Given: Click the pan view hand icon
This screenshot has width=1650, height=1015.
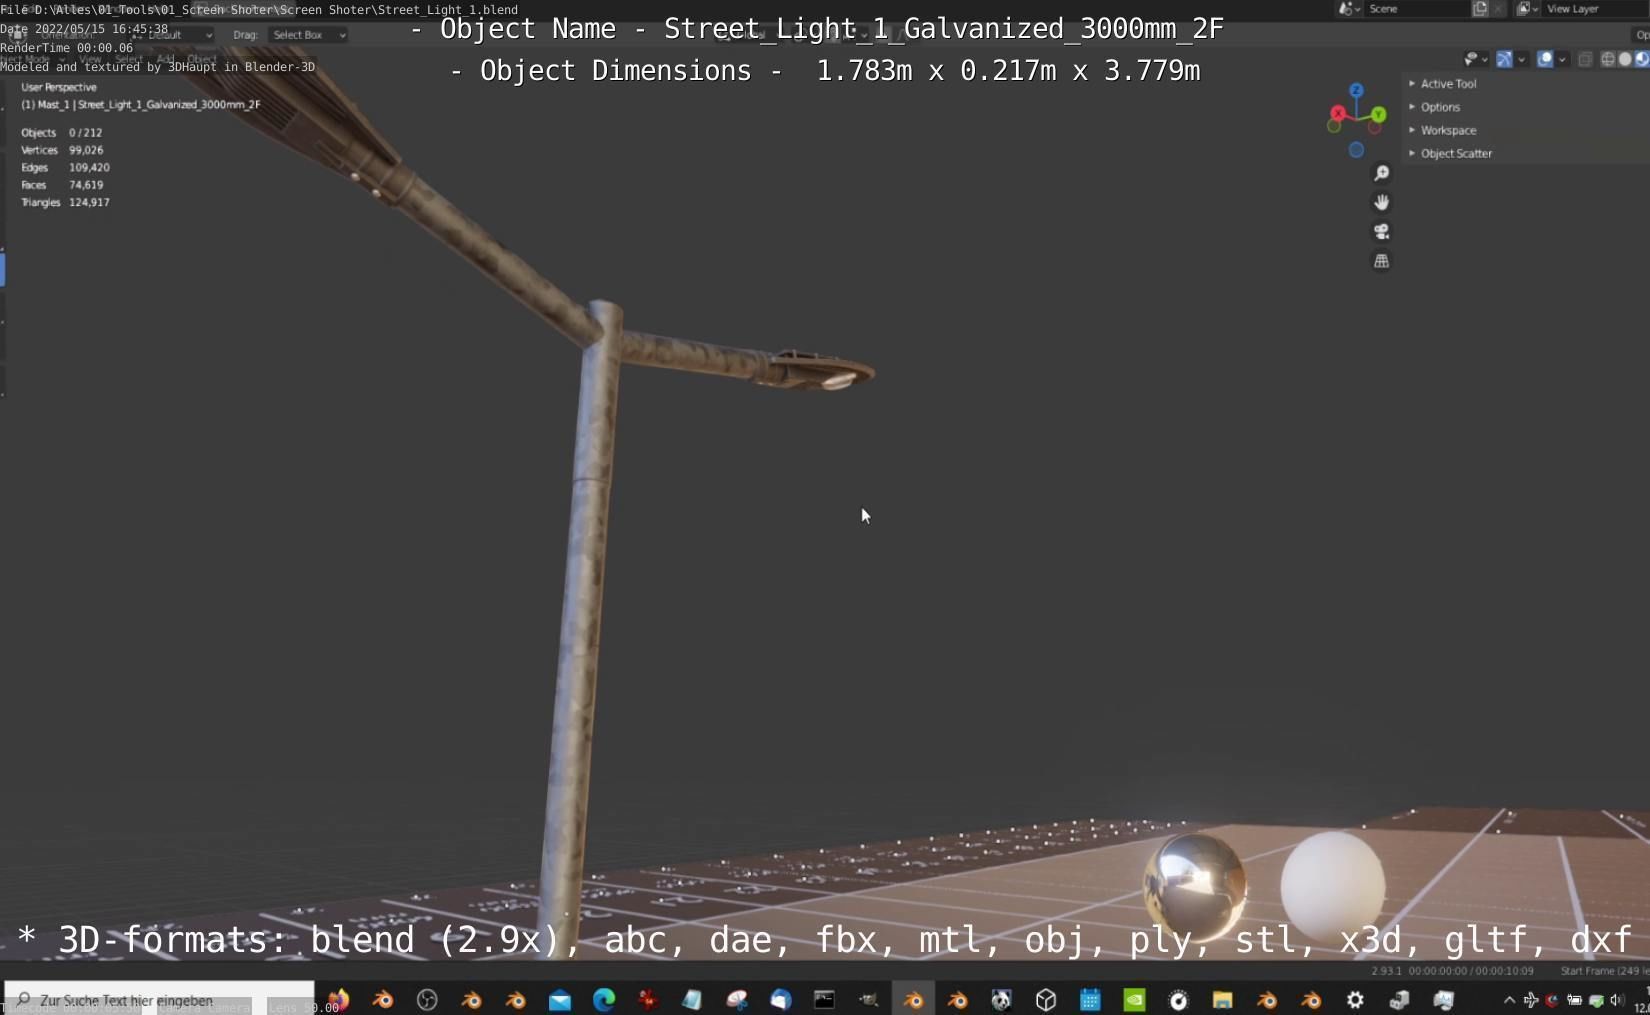Looking at the screenshot, I should [1381, 202].
